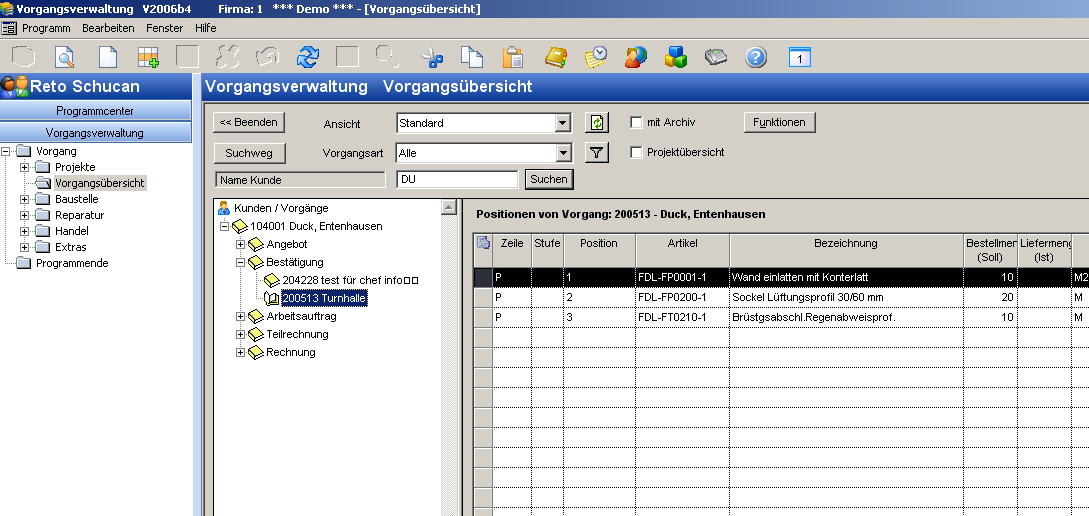1089x516 pixels.
Task: Click the Reto Schucan users icon
Action: click(15, 86)
